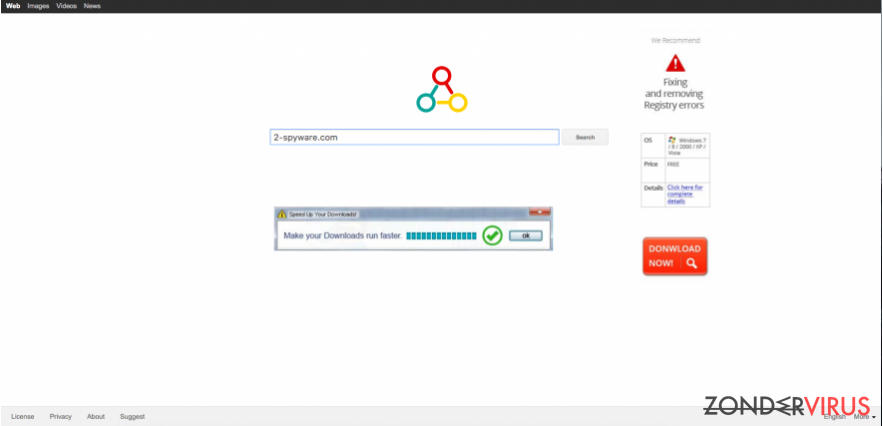883x426 pixels.
Task: Open the Fixing and removing Registry errors ad
Action: (674, 94)
